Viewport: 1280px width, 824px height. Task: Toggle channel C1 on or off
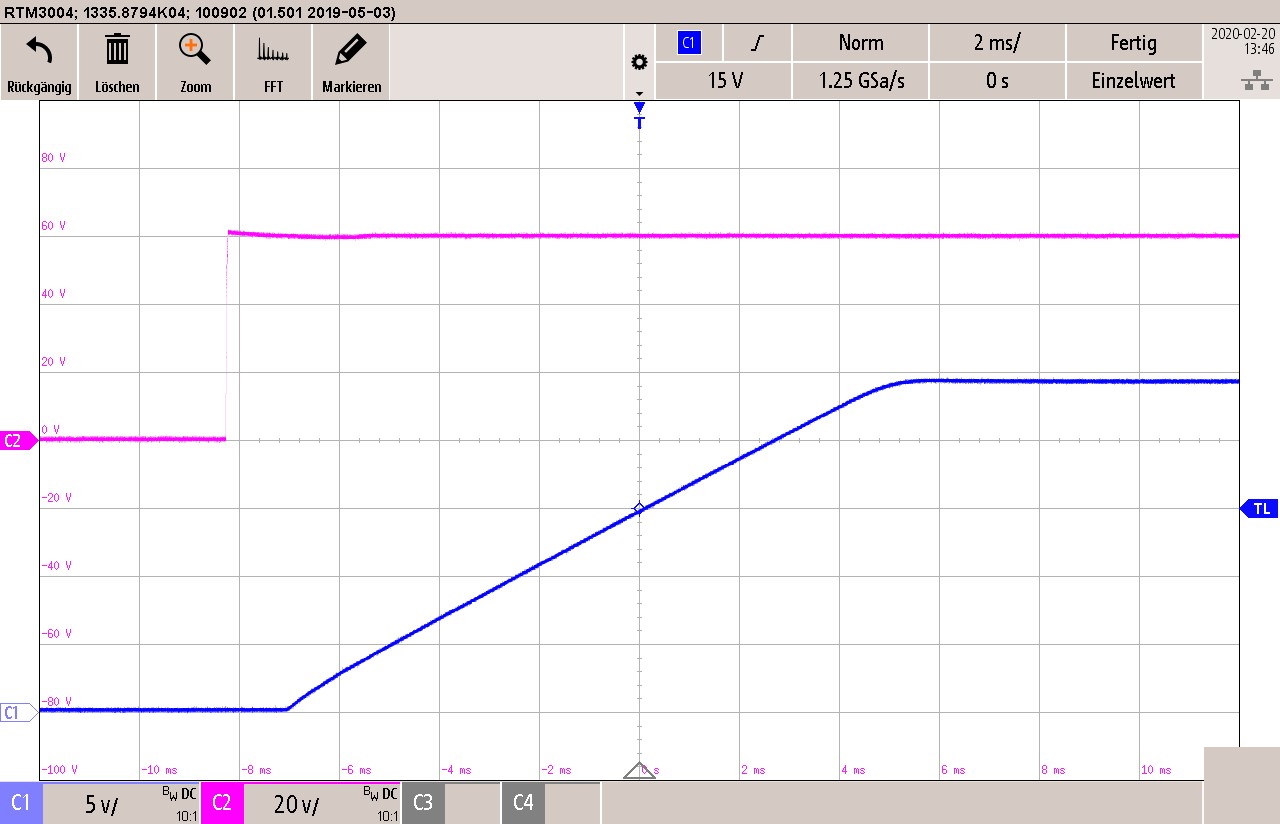coord(21,803)
